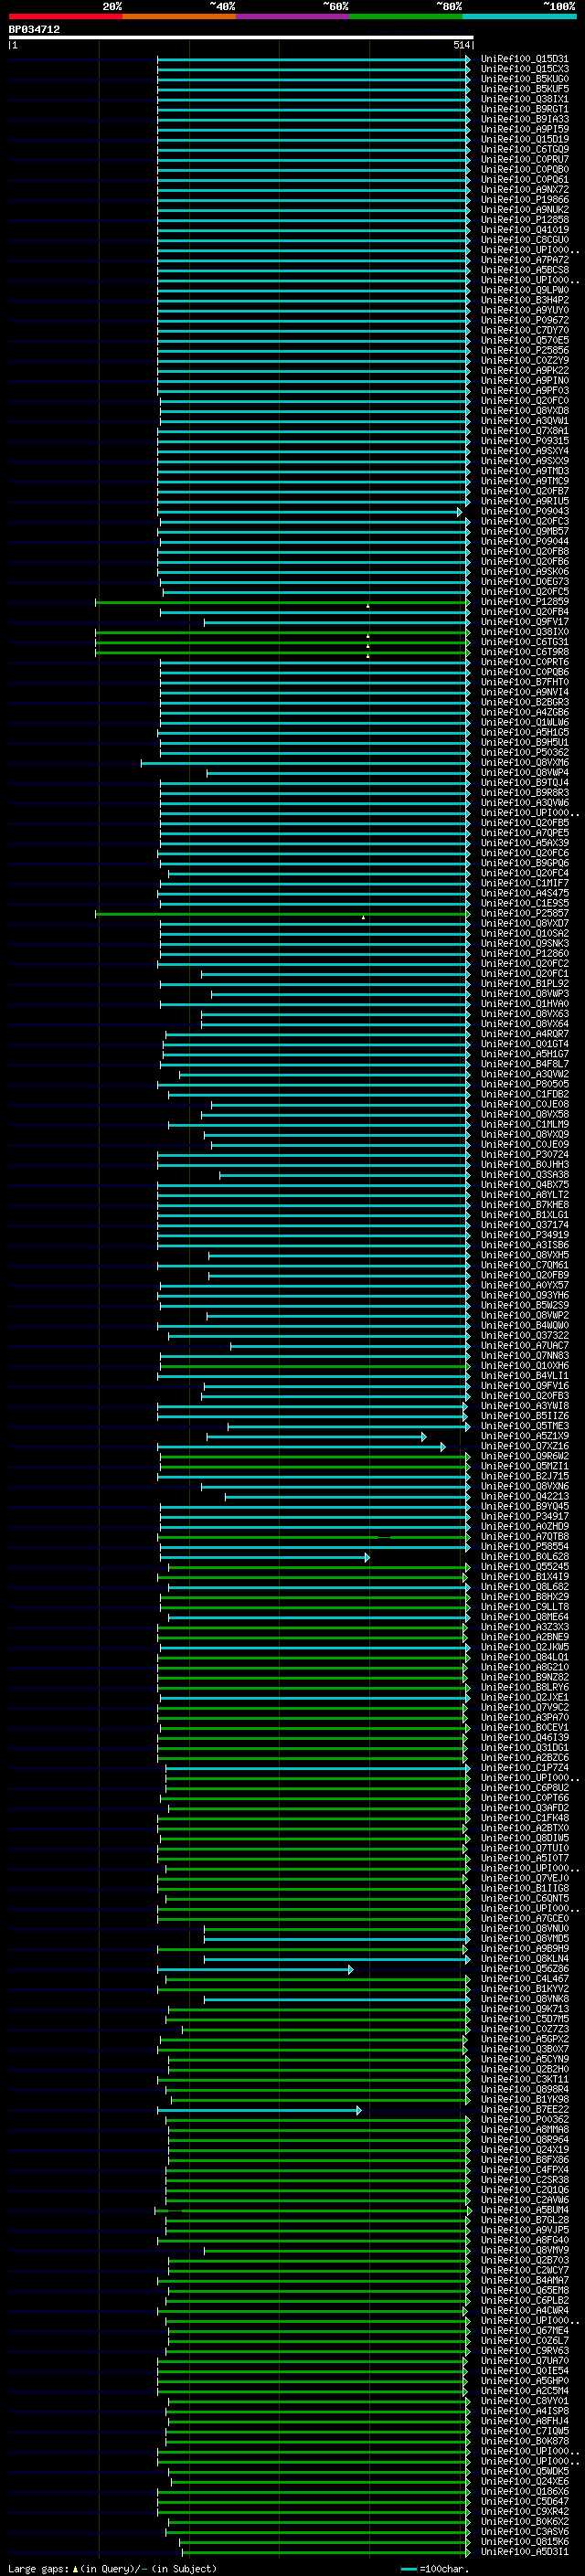
Task: Click hit label UniRef100_P25856
Action: 524,350
